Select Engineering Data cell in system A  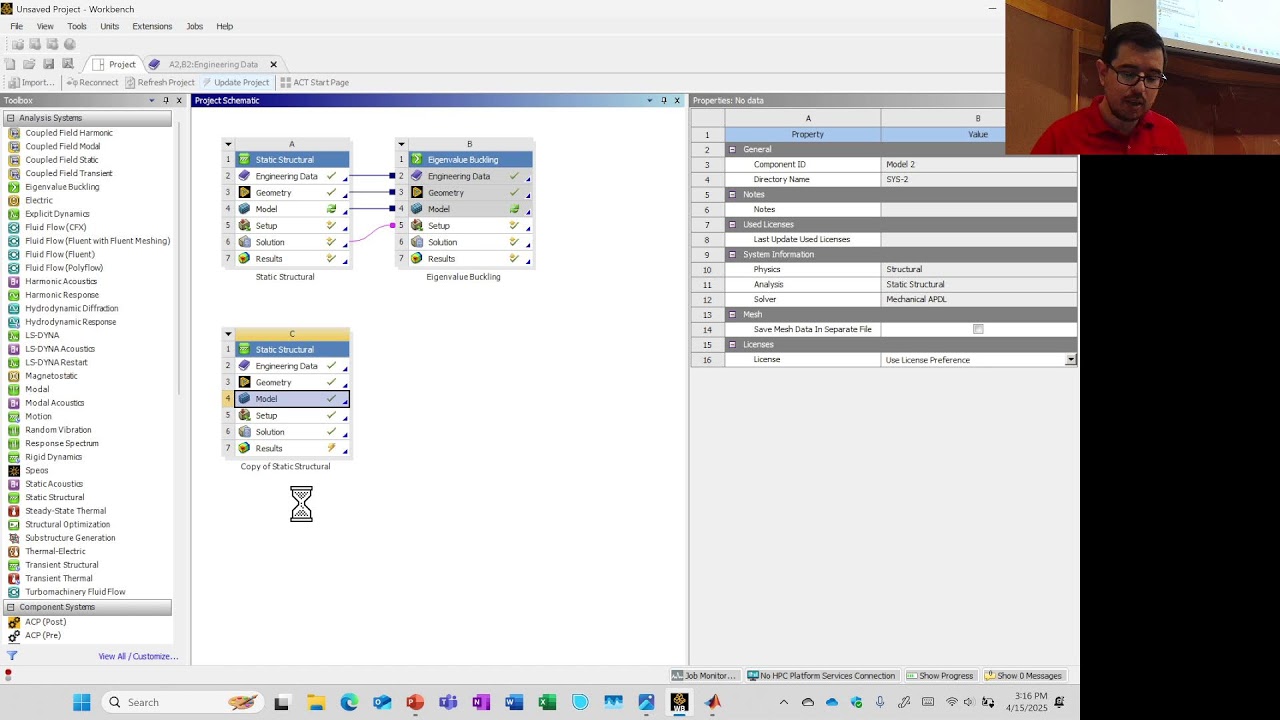pyautogui.click(x=292, y=176)
